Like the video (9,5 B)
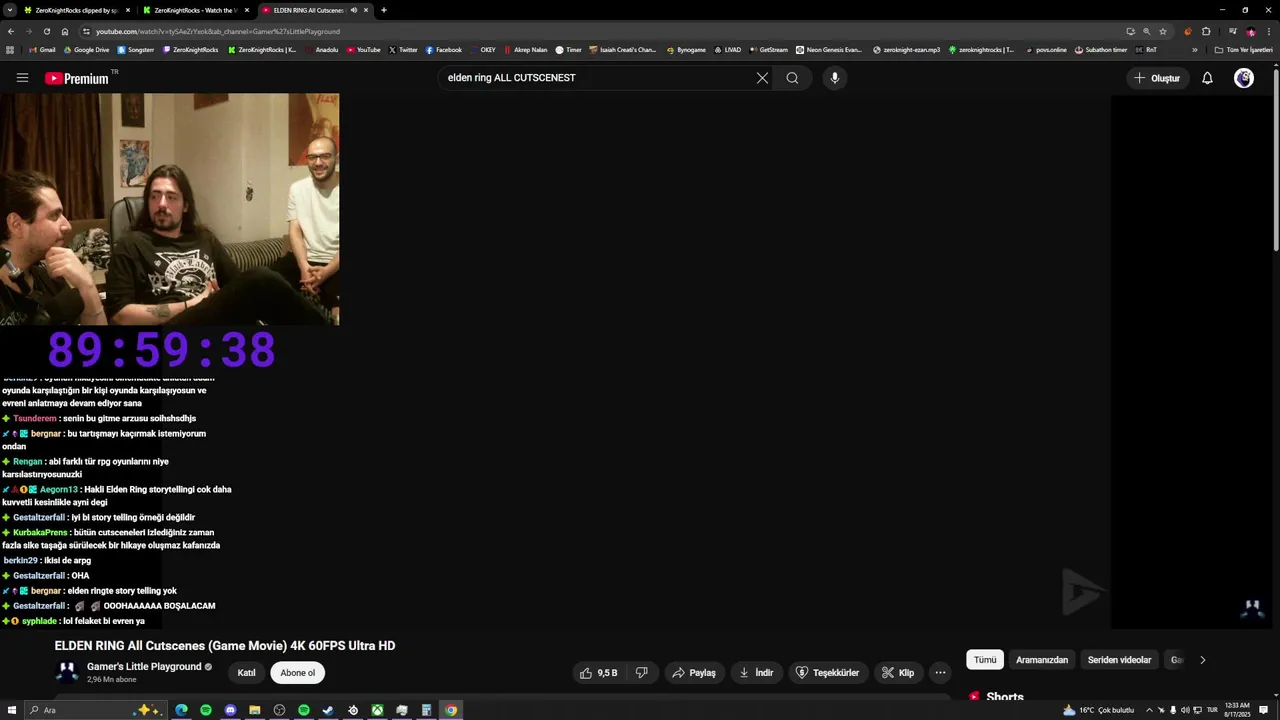 599,673
